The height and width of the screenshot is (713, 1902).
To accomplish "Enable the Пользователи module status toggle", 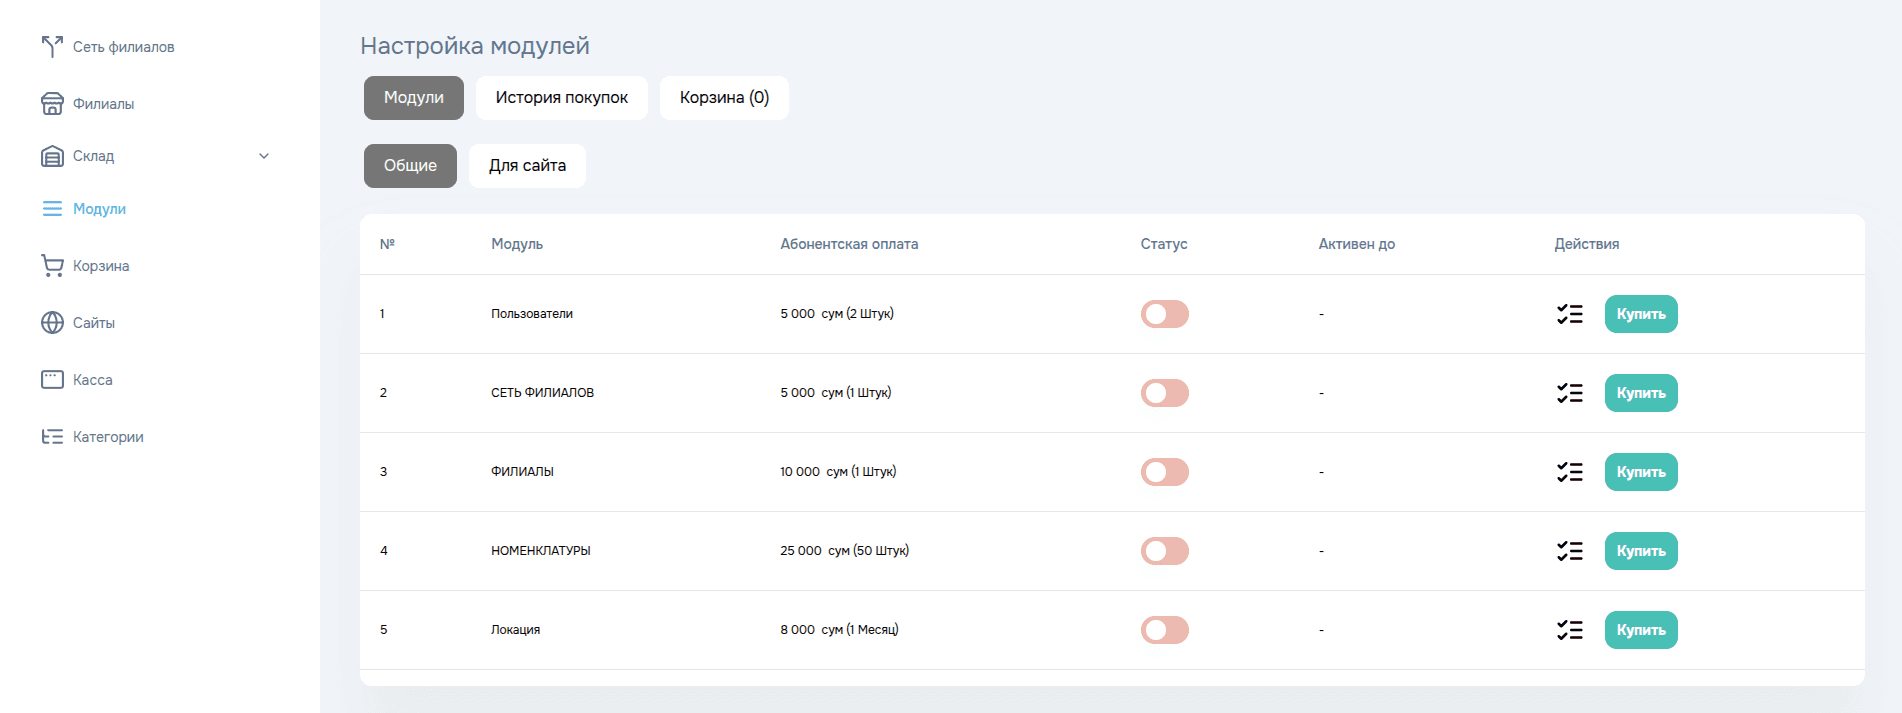I will point(1164,314).
